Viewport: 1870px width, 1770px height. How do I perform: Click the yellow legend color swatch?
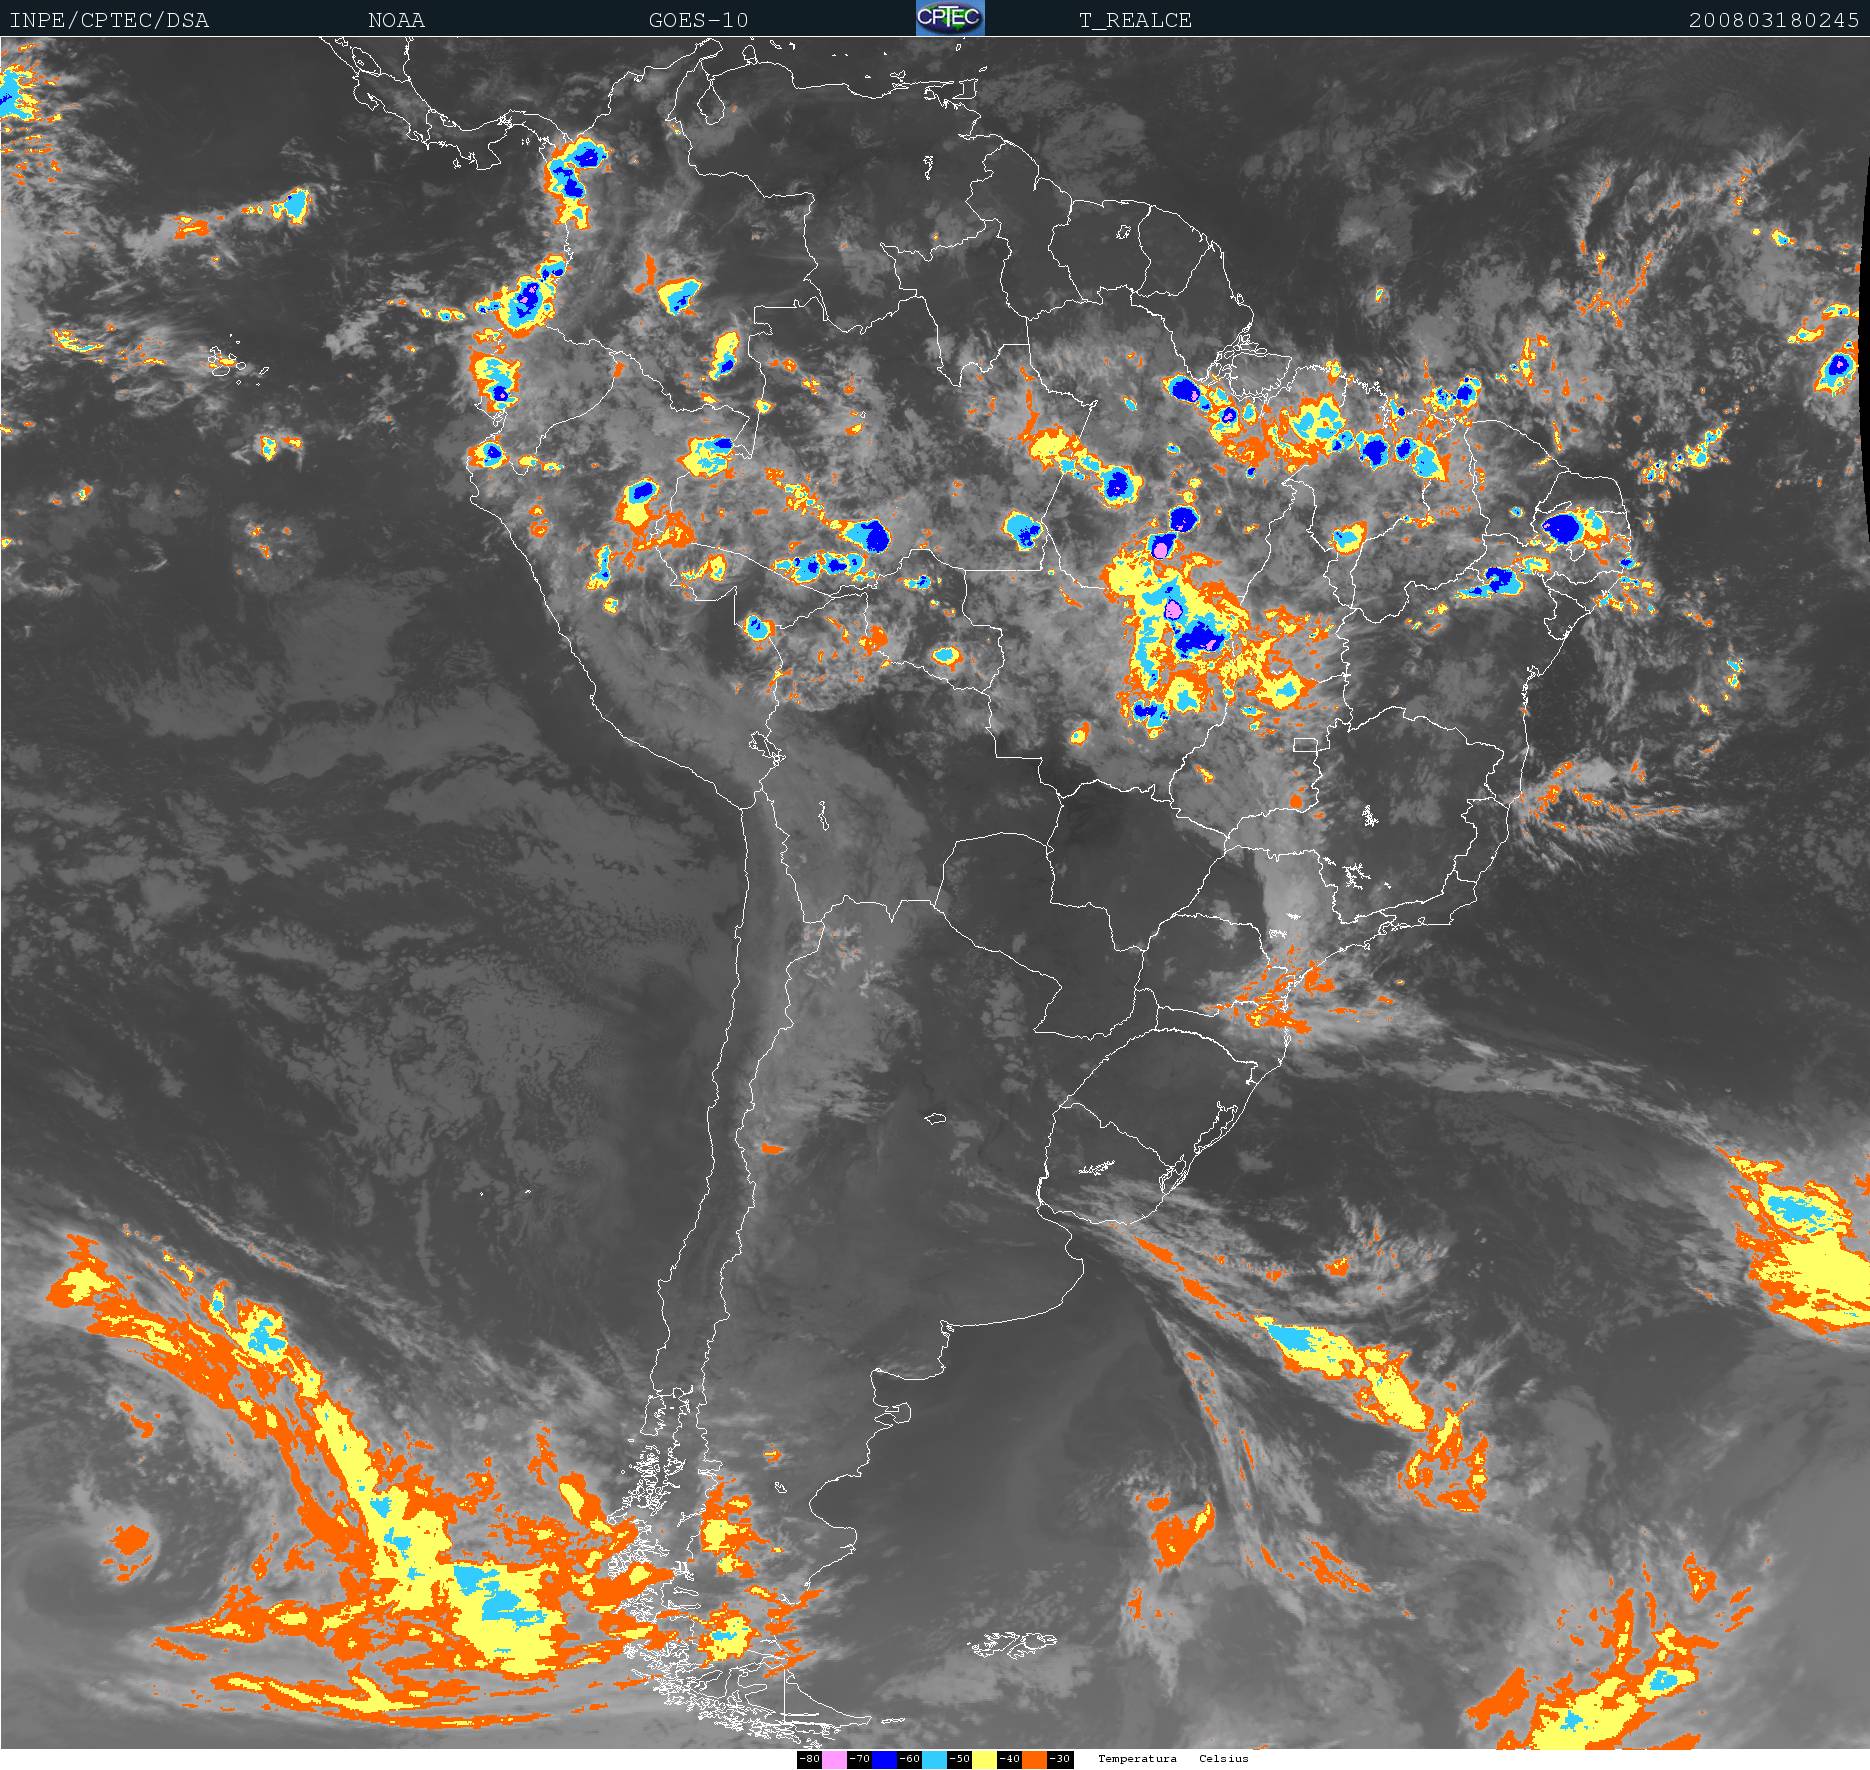984,1759
